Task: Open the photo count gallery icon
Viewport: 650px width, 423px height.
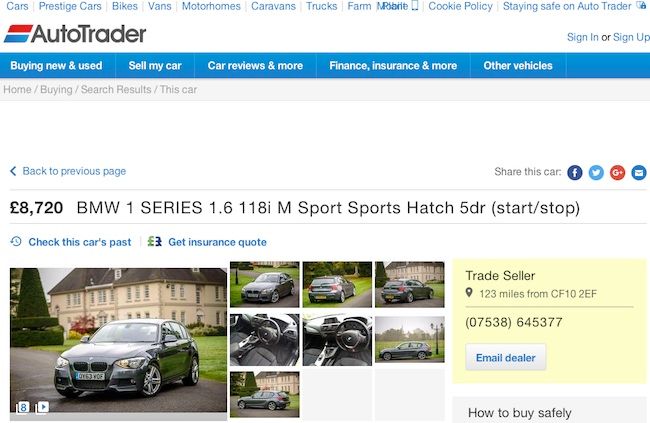Action: 22,408
